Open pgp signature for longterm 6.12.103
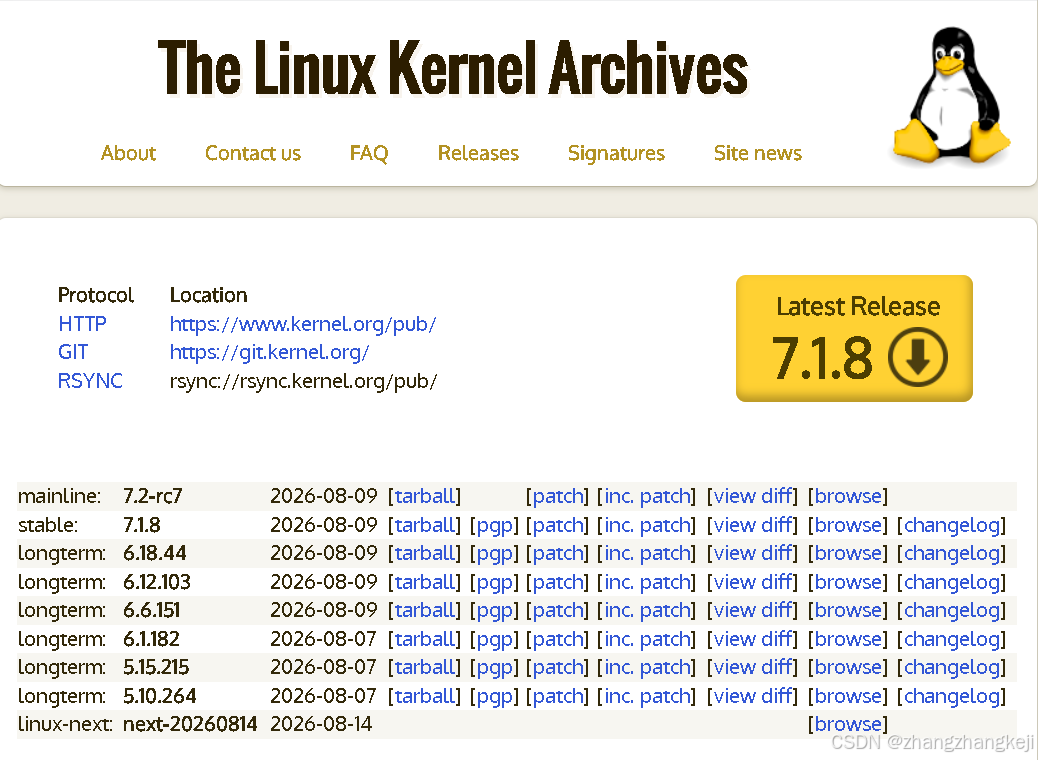The height and width of the screenshot is (760, 1038). pos(494,582)
